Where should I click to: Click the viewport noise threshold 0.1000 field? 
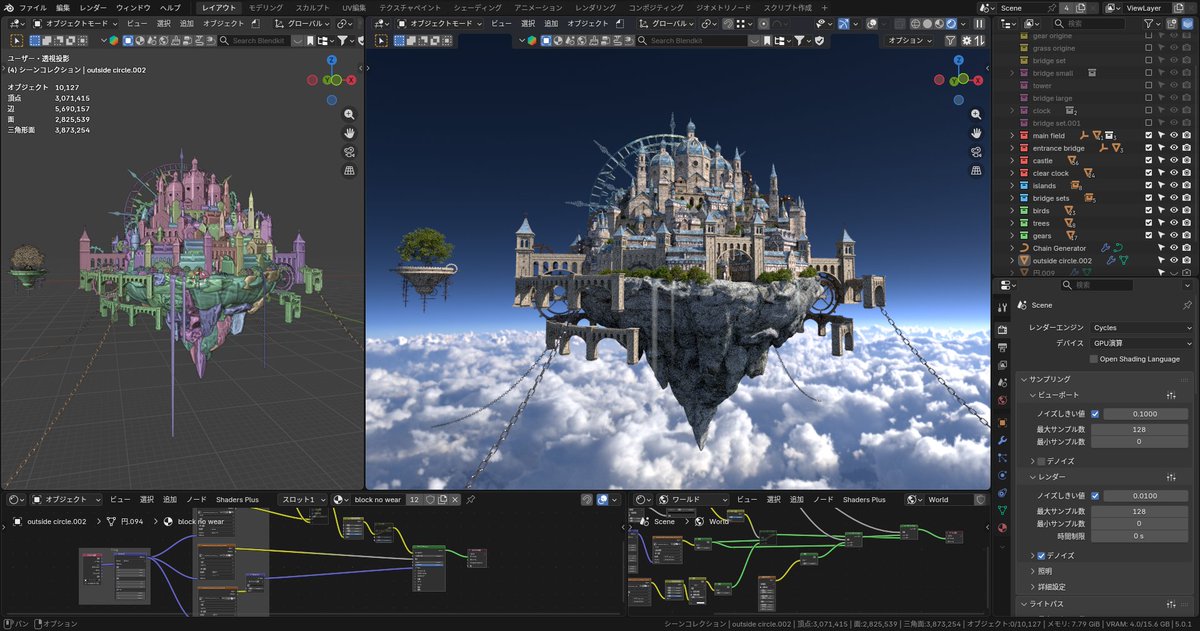tap(1146, 413)
